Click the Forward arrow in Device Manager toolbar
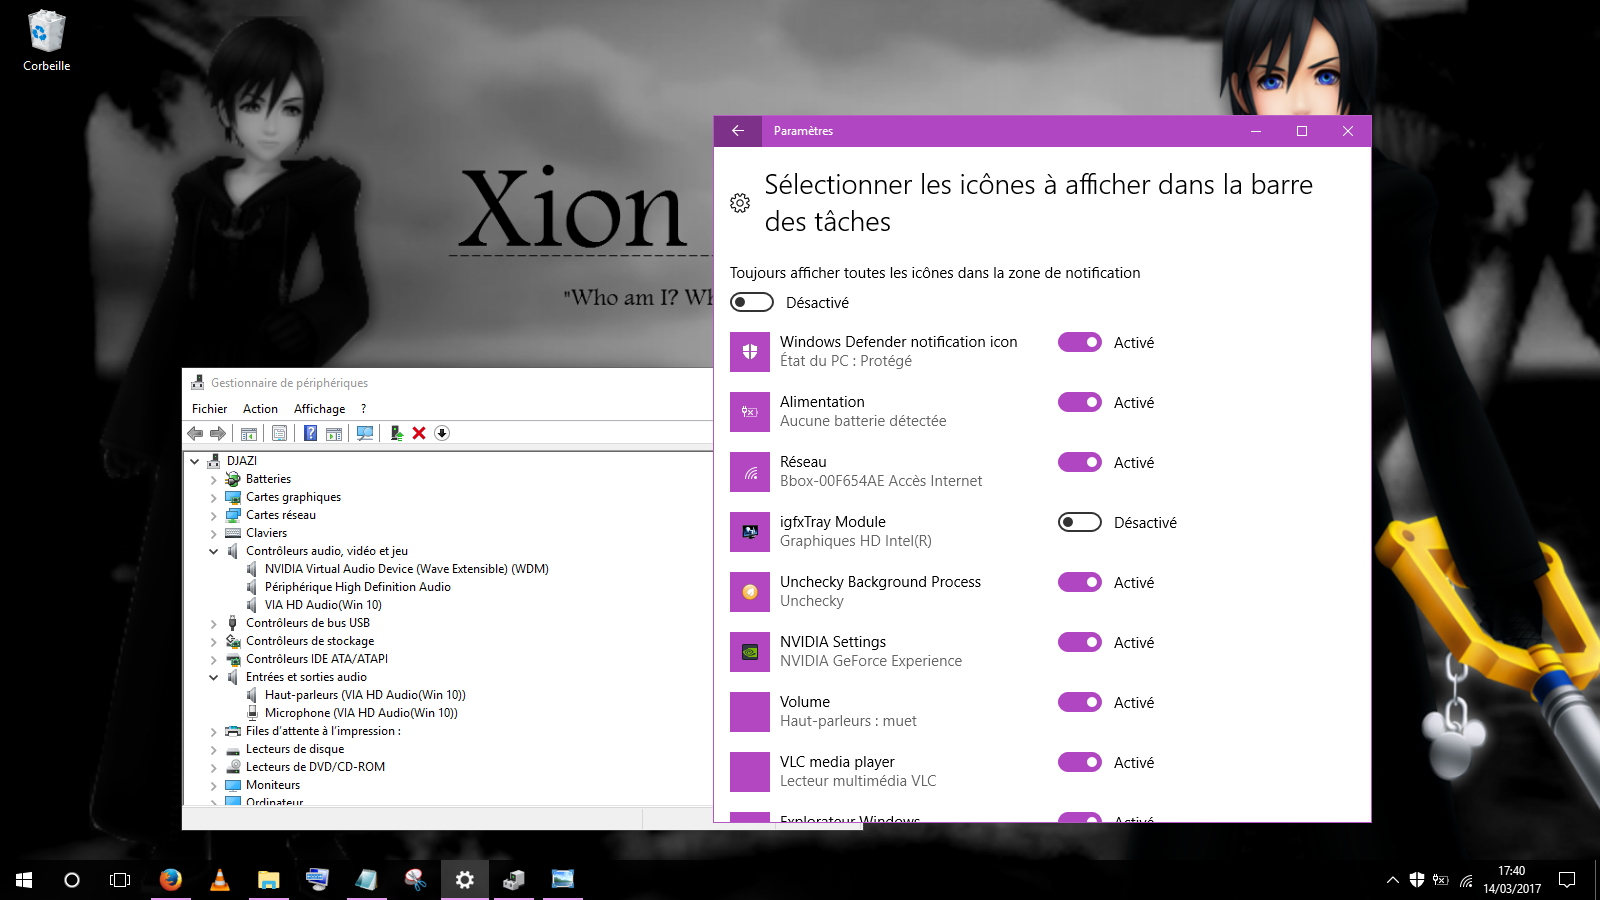Screen dimensions: 1600x900 point(217,433)
